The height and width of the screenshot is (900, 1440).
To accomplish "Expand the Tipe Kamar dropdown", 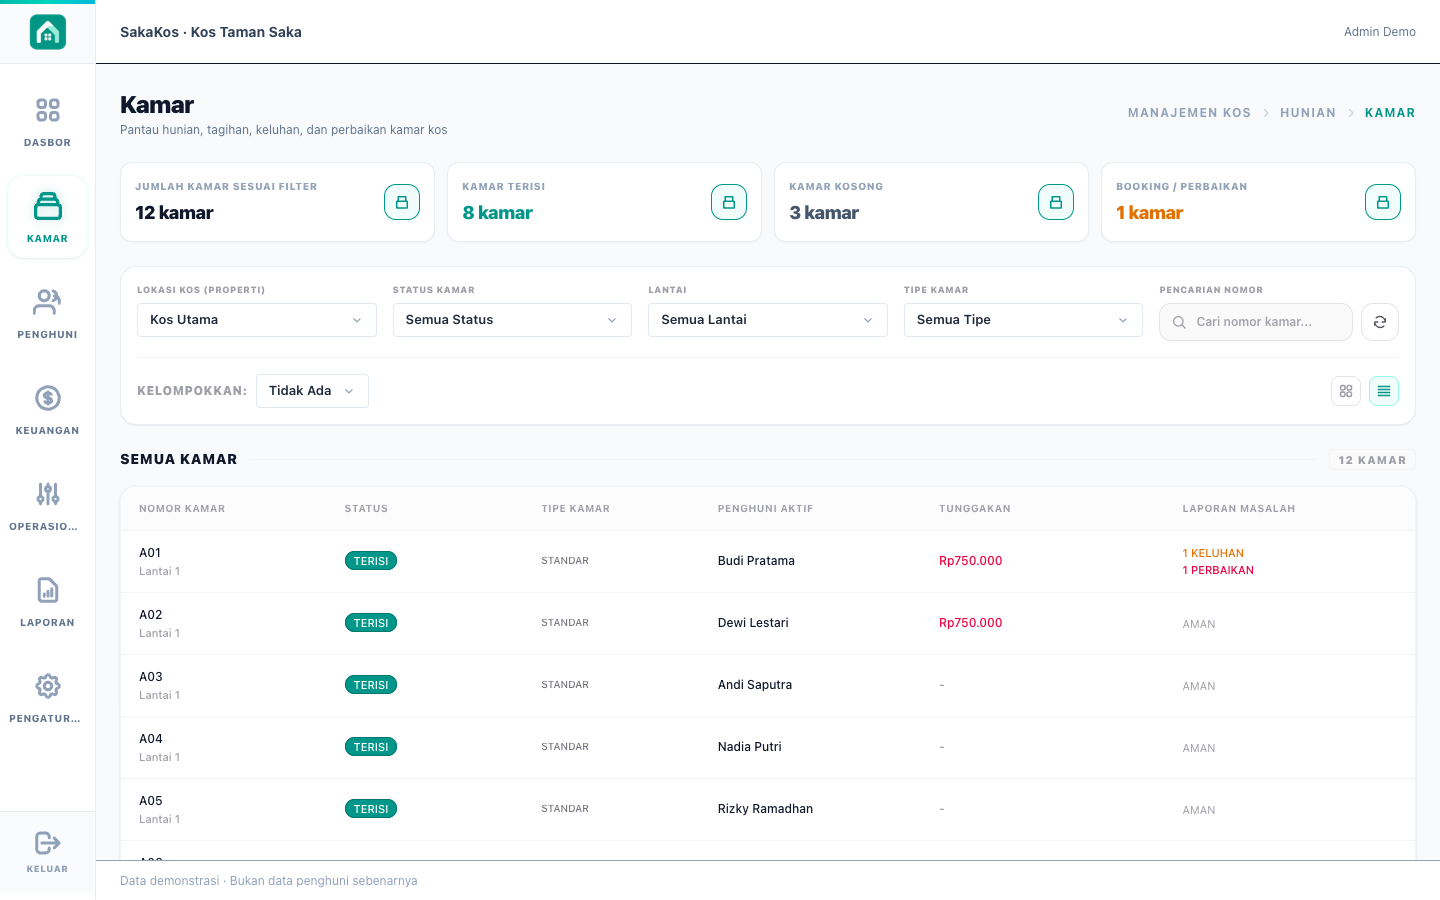I will click(x=1023, y=320).
